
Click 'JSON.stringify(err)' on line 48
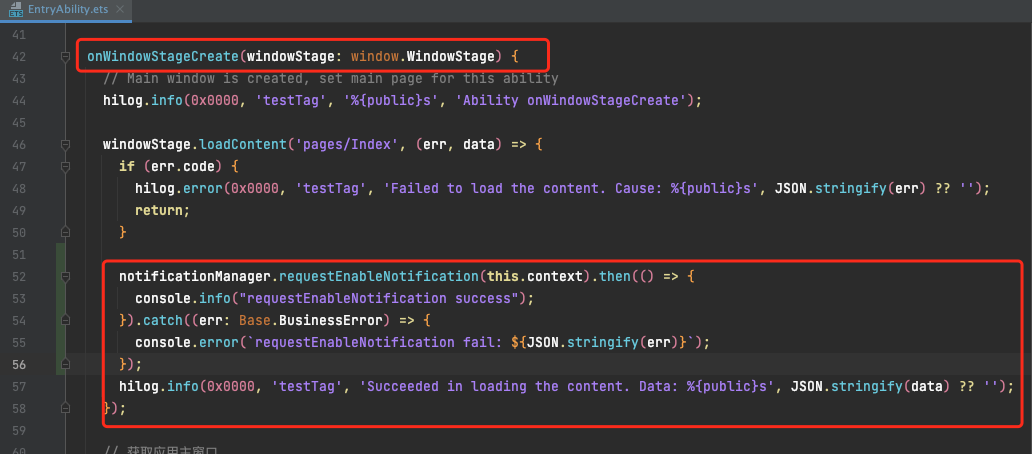point(852,189)
